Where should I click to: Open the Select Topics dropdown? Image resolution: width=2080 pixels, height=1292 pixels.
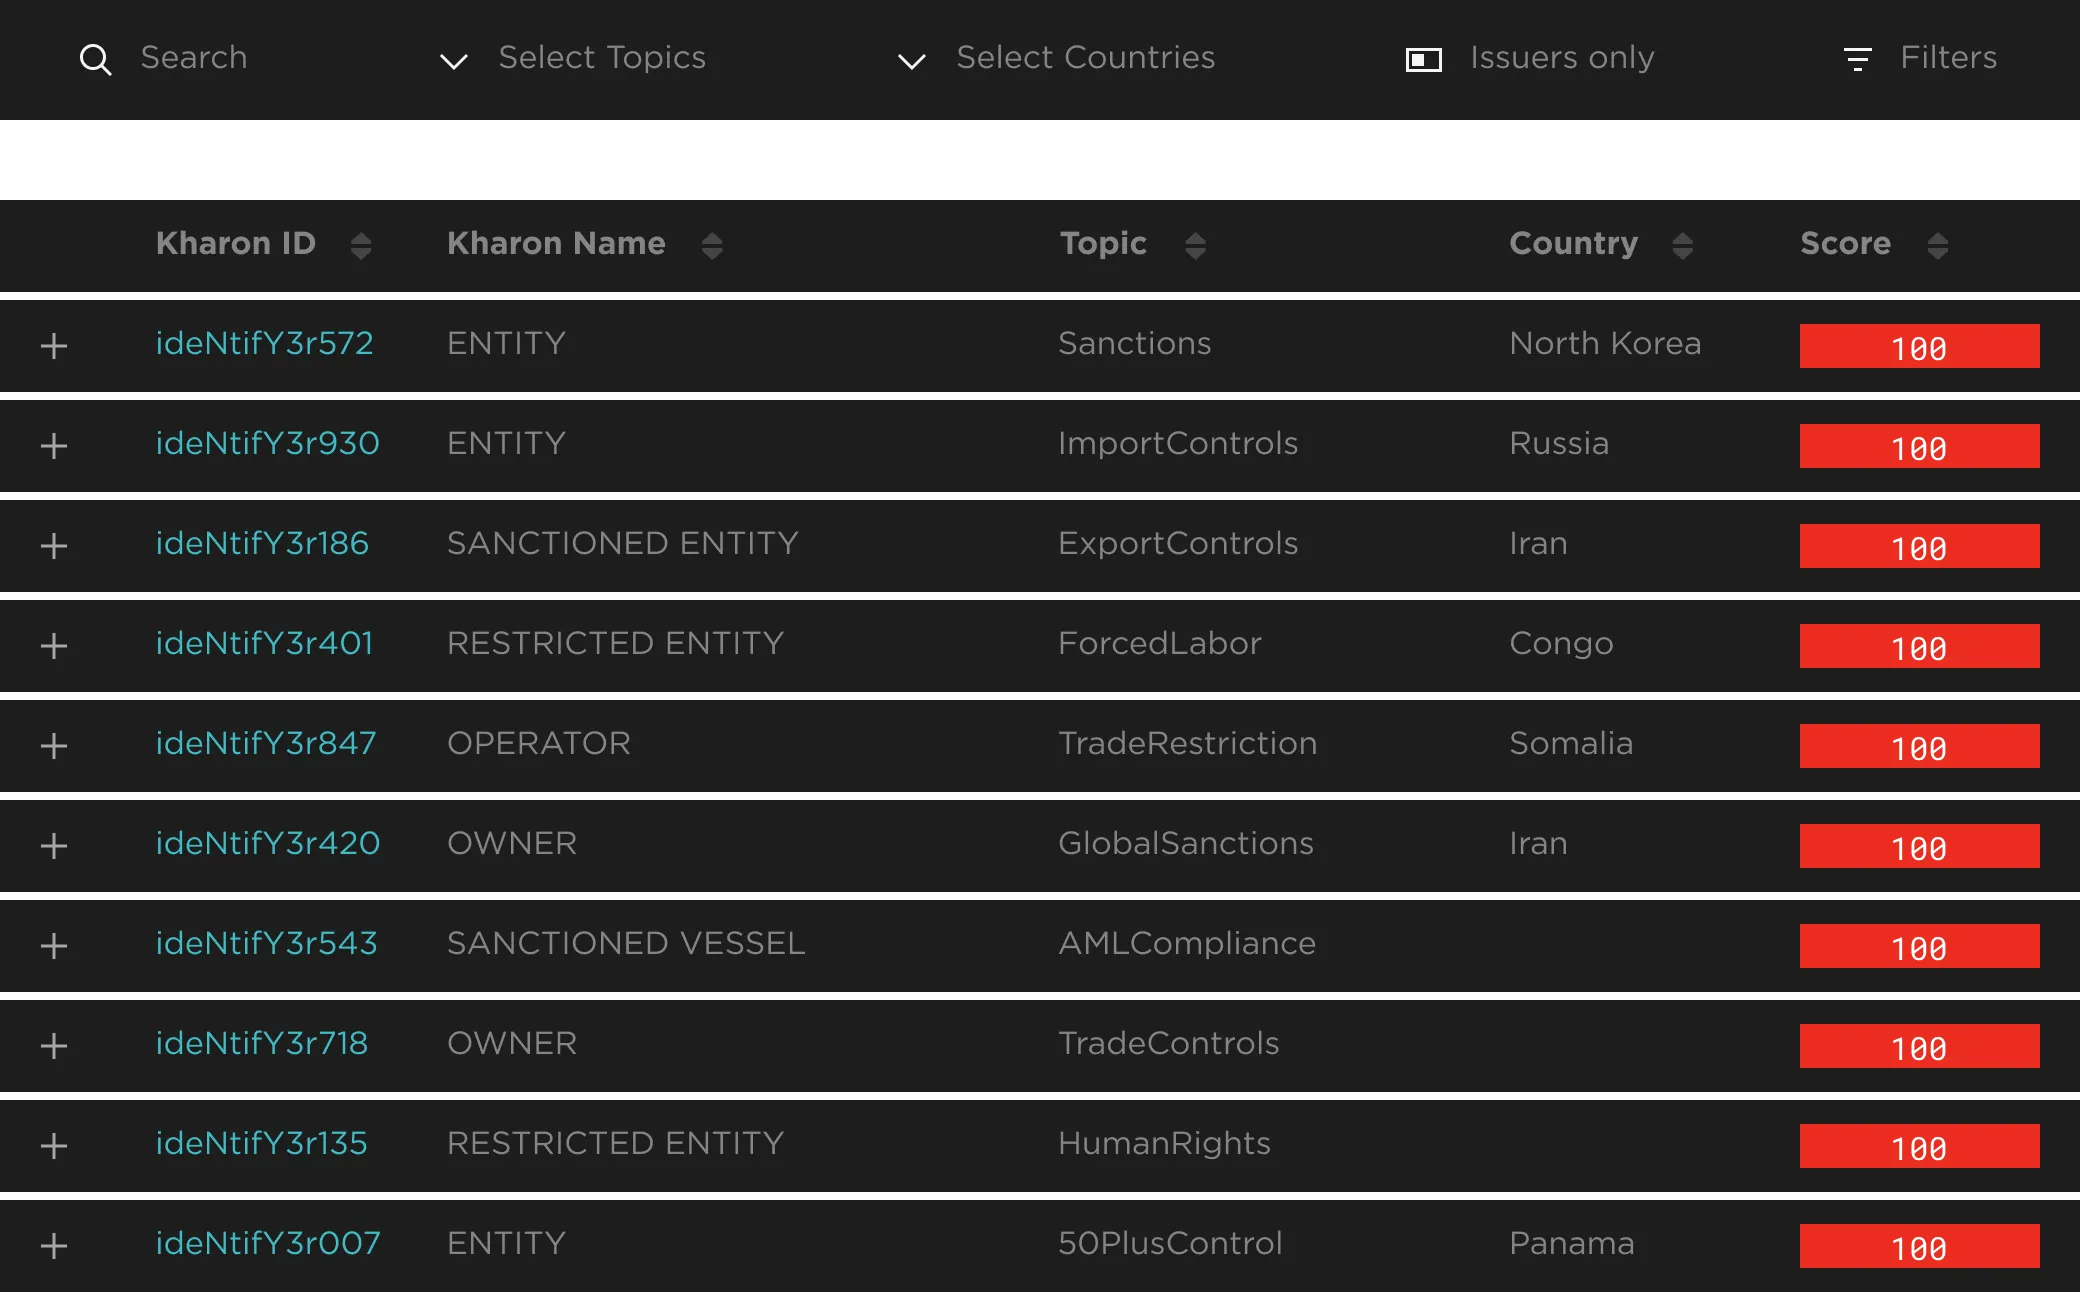[573, 58]
